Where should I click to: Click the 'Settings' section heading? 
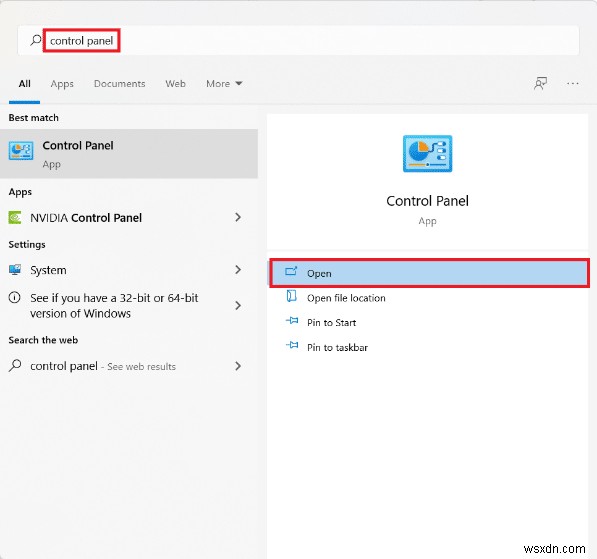(27, 244)
